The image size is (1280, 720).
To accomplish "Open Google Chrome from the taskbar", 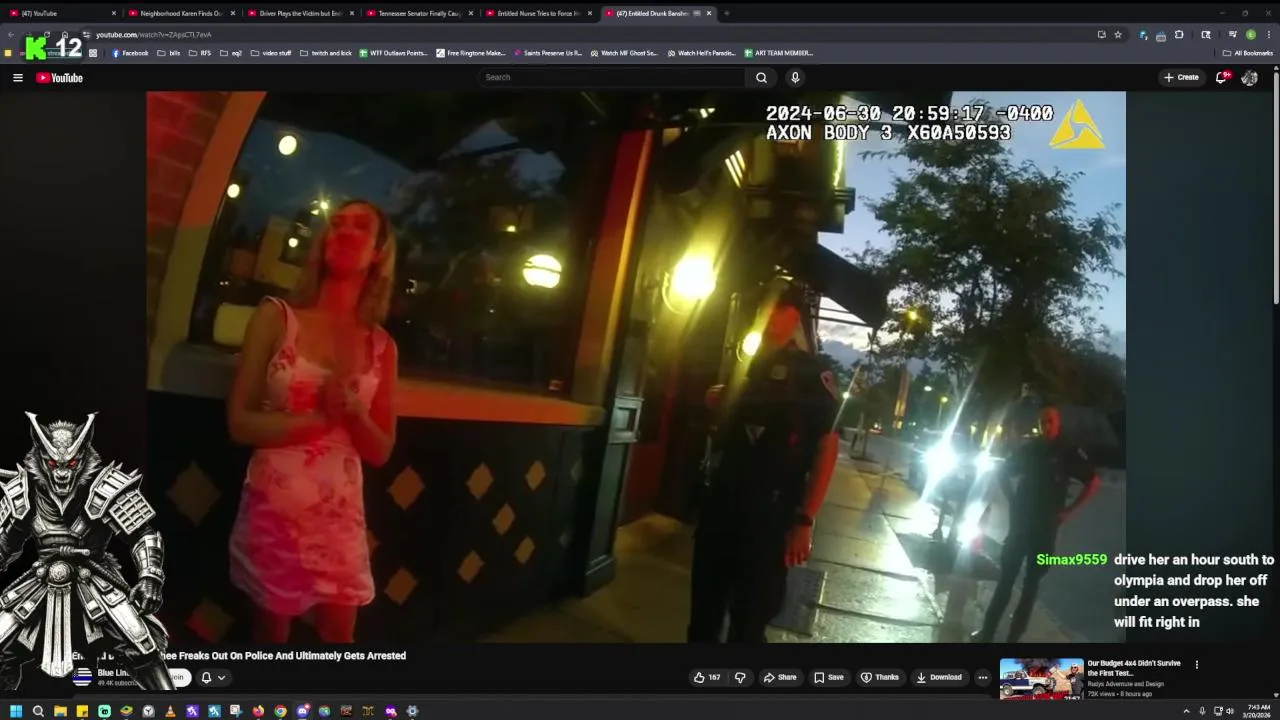I will point(280,711).
